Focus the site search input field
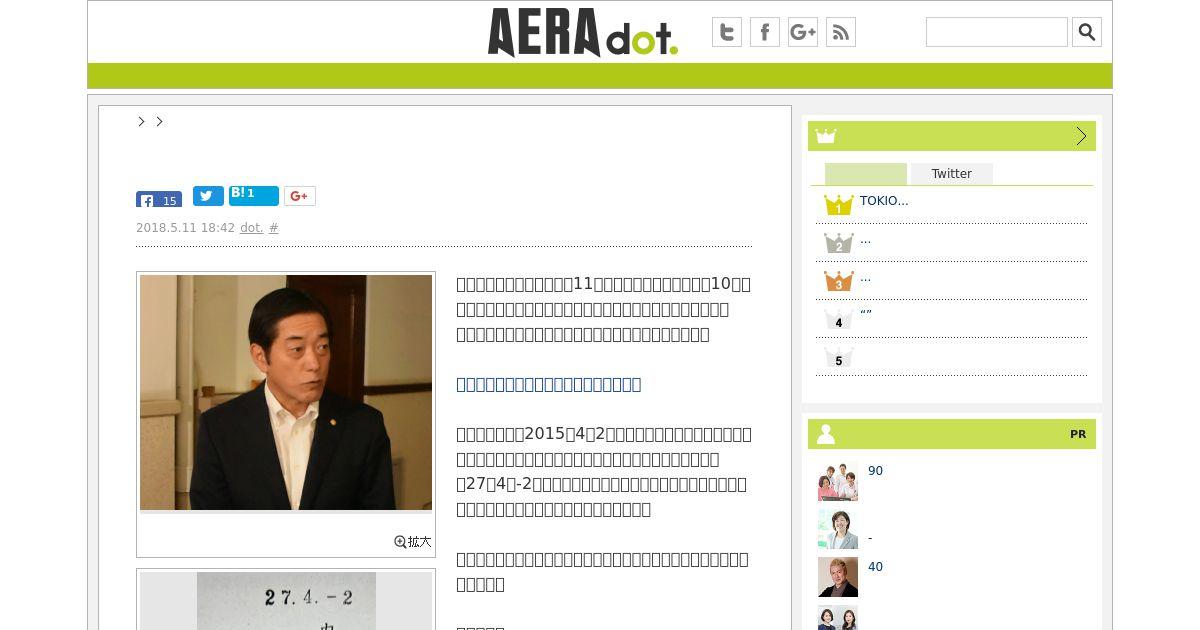Viewport: 1200px width, 630px height. (x=997, y=32)
